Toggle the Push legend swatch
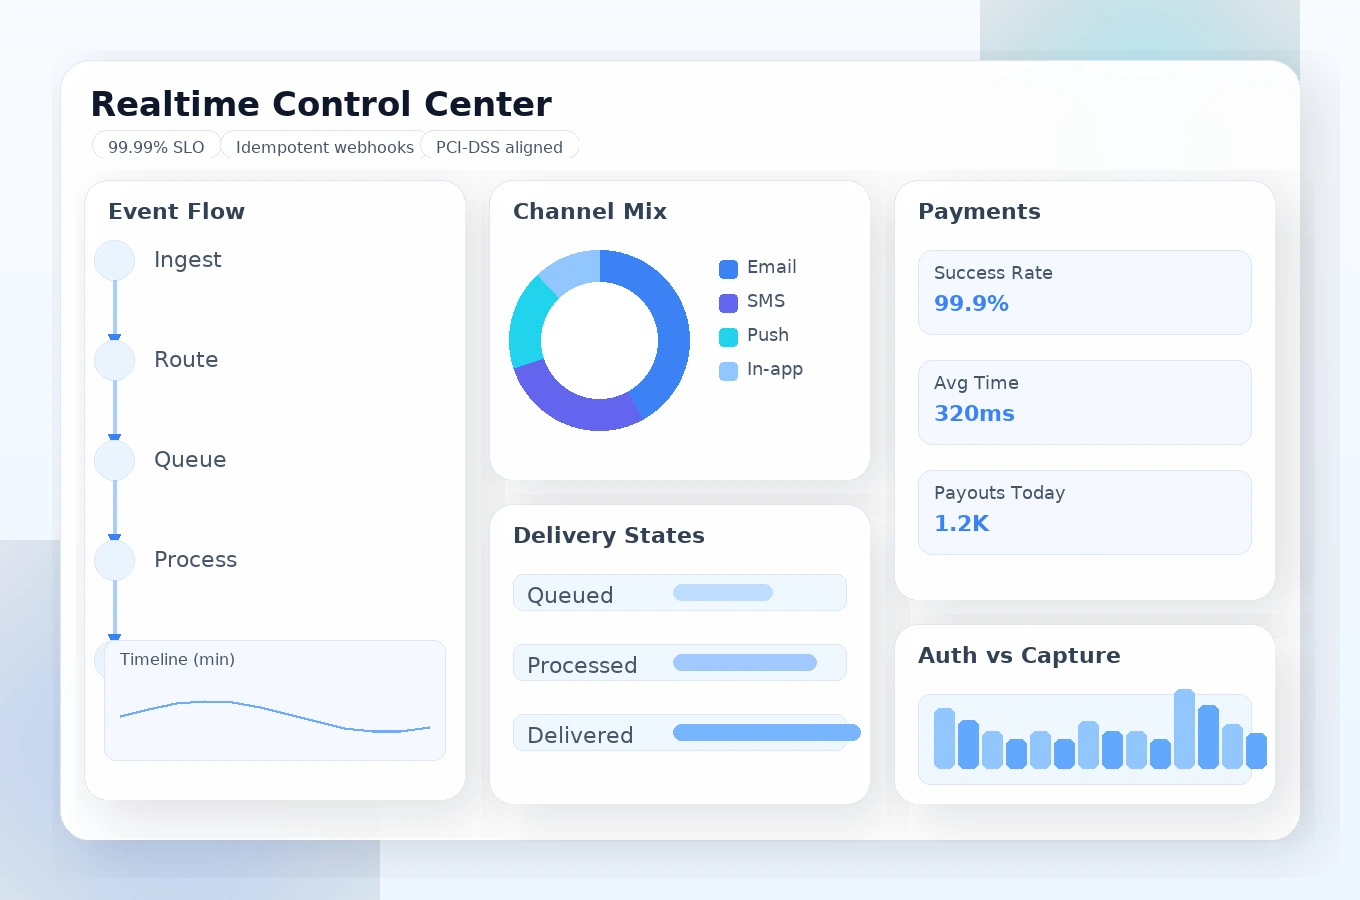Image resolution: width=1360 pixels, height=900 pixels. coord(728,337)
